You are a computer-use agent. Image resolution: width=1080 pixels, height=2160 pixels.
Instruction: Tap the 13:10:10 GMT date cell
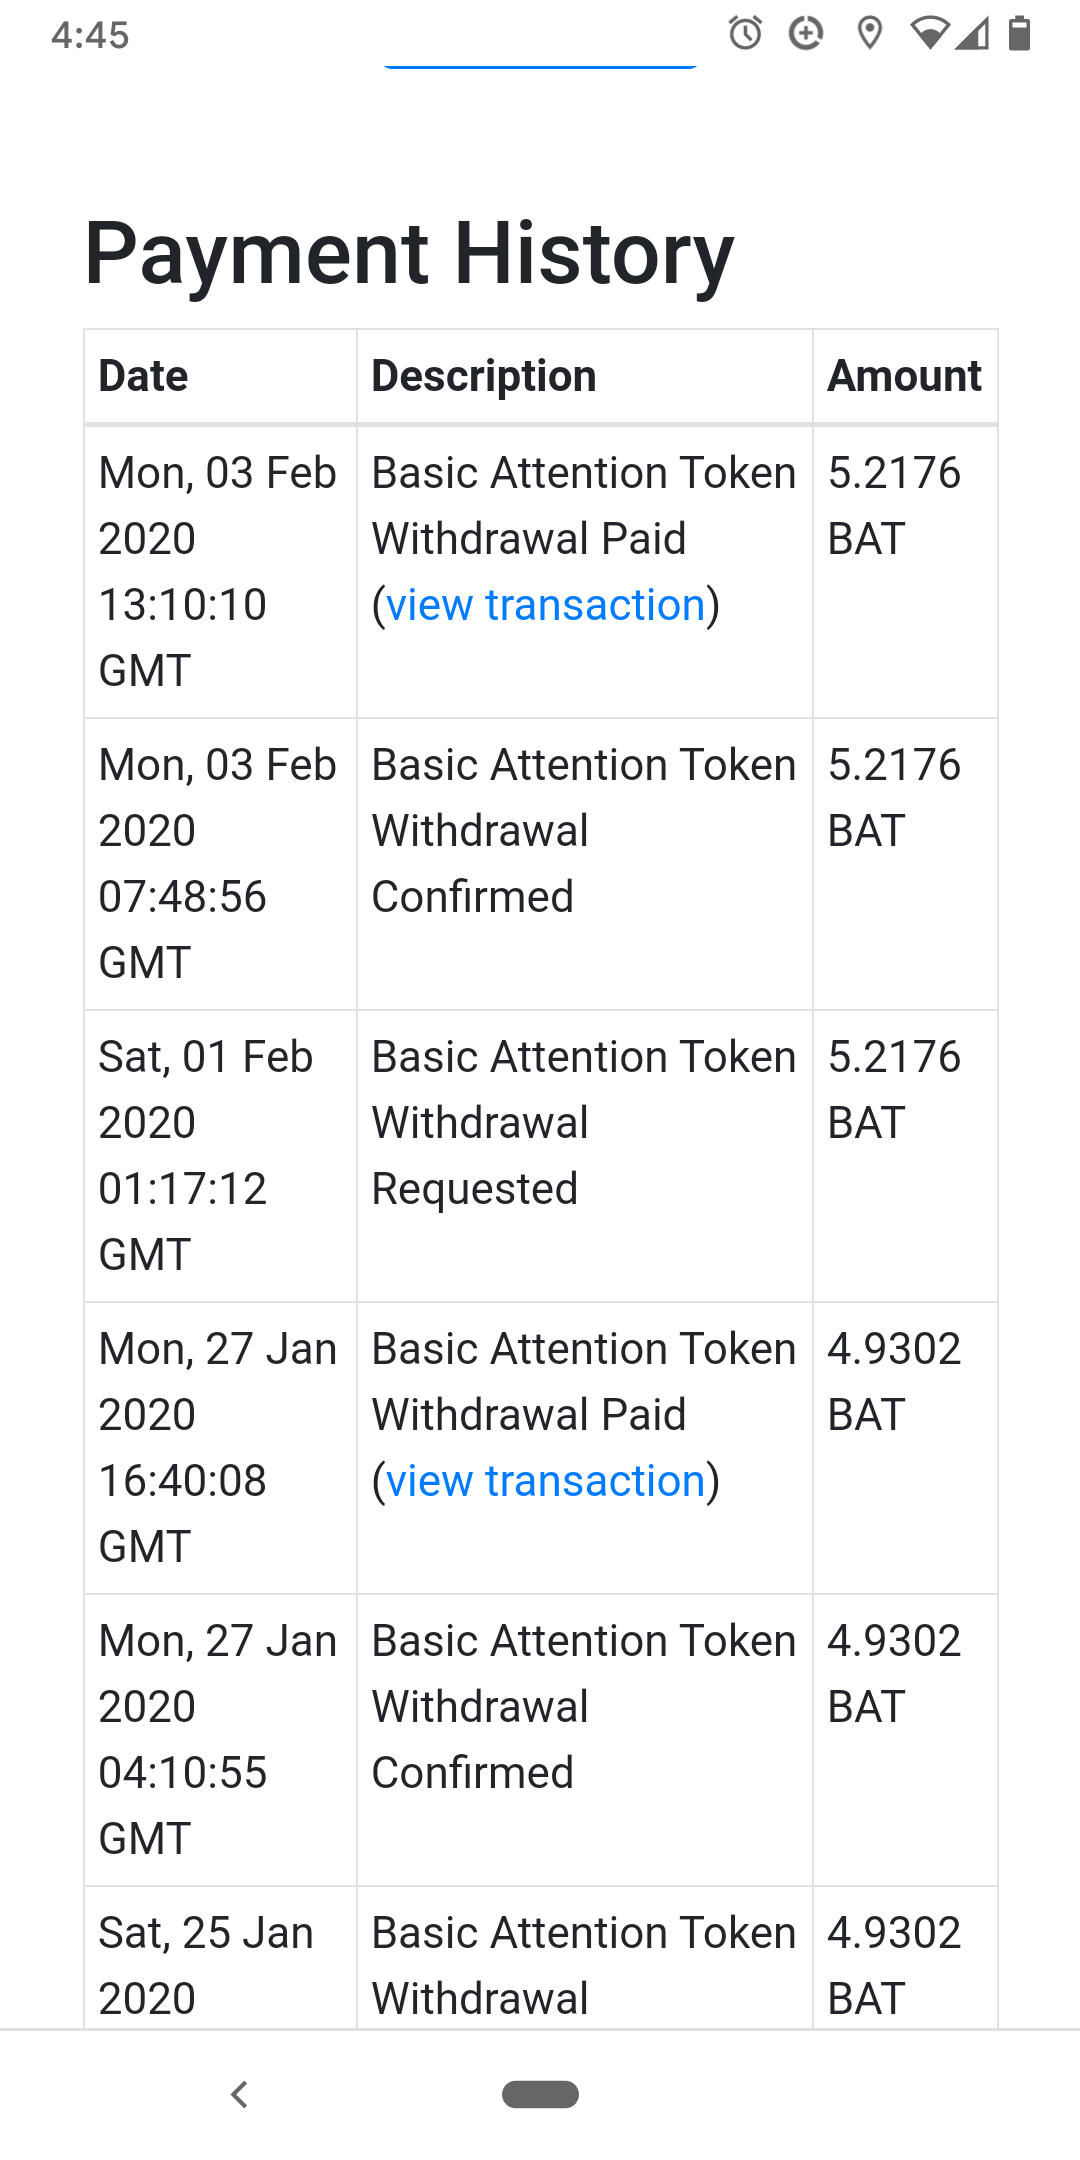click(x=218, y=571)
